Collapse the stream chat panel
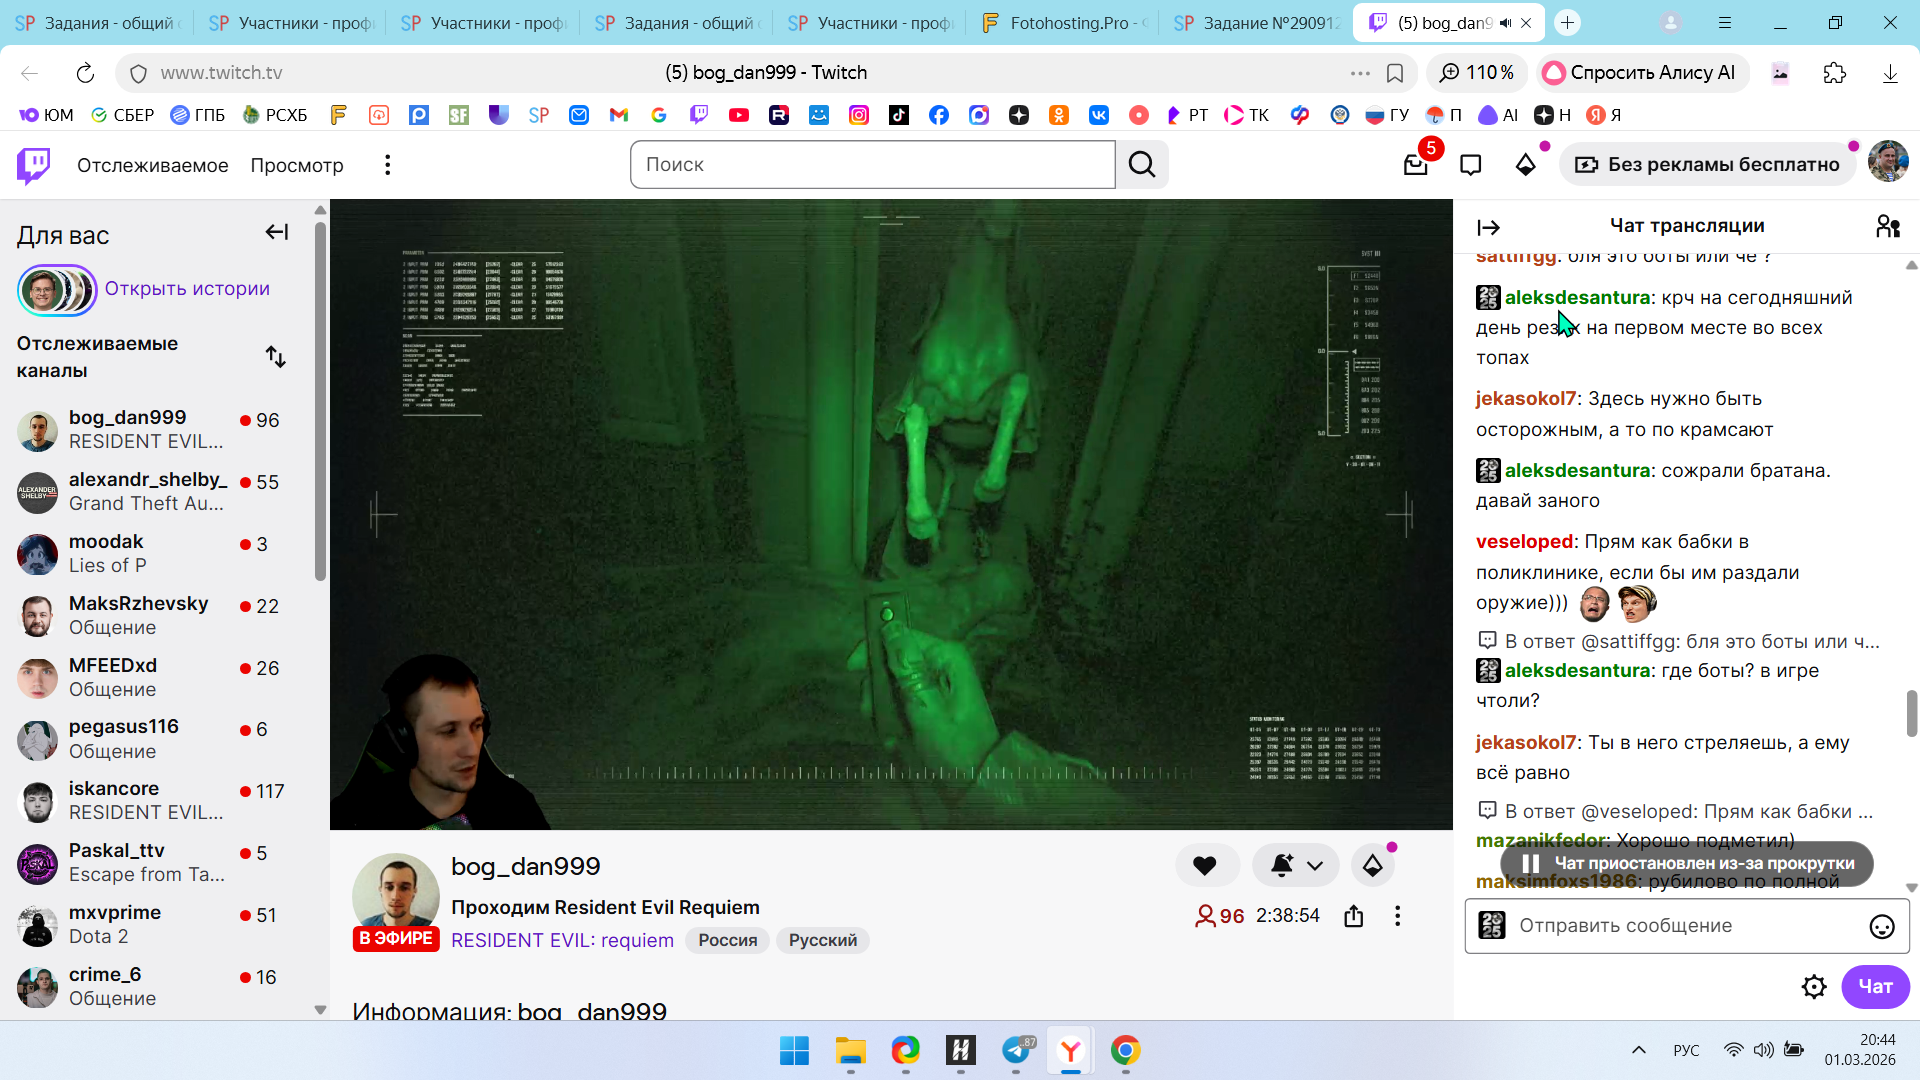Screen dimensions: 1920x1080 1488,228
